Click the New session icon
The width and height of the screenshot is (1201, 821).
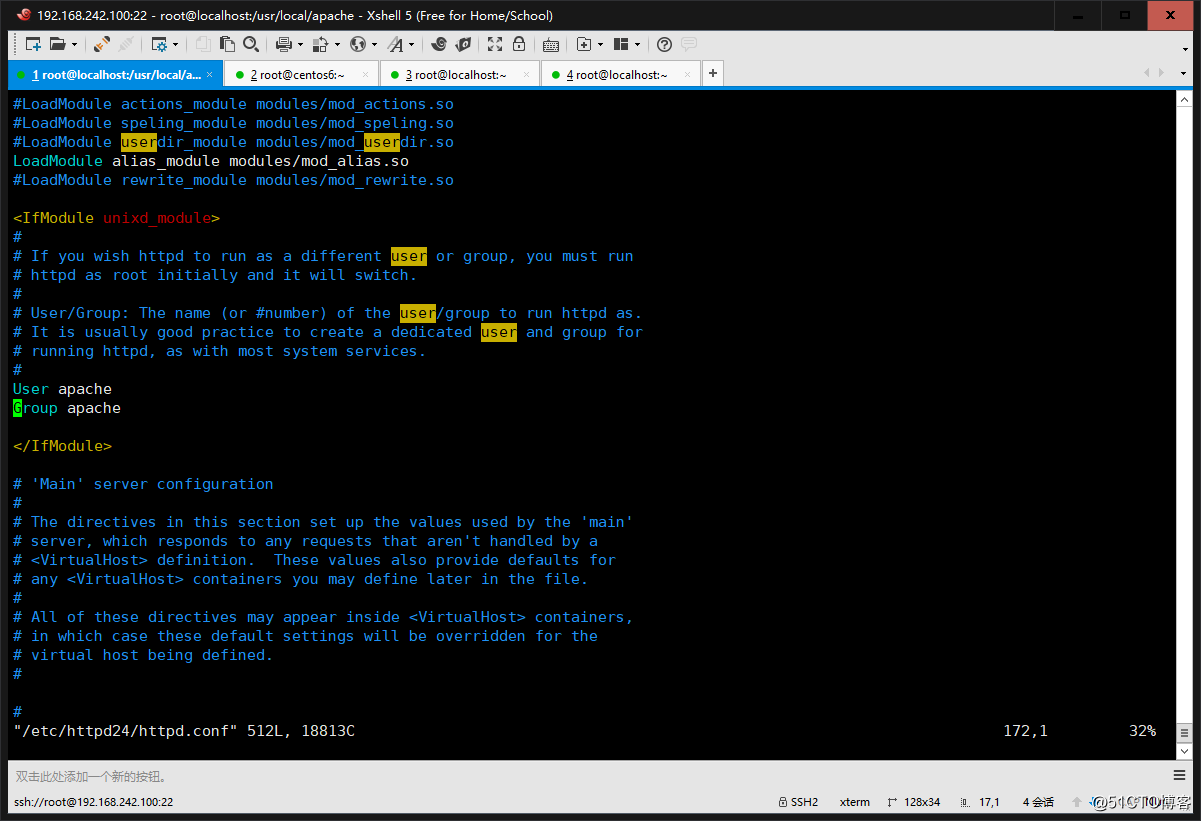(33, 44)
